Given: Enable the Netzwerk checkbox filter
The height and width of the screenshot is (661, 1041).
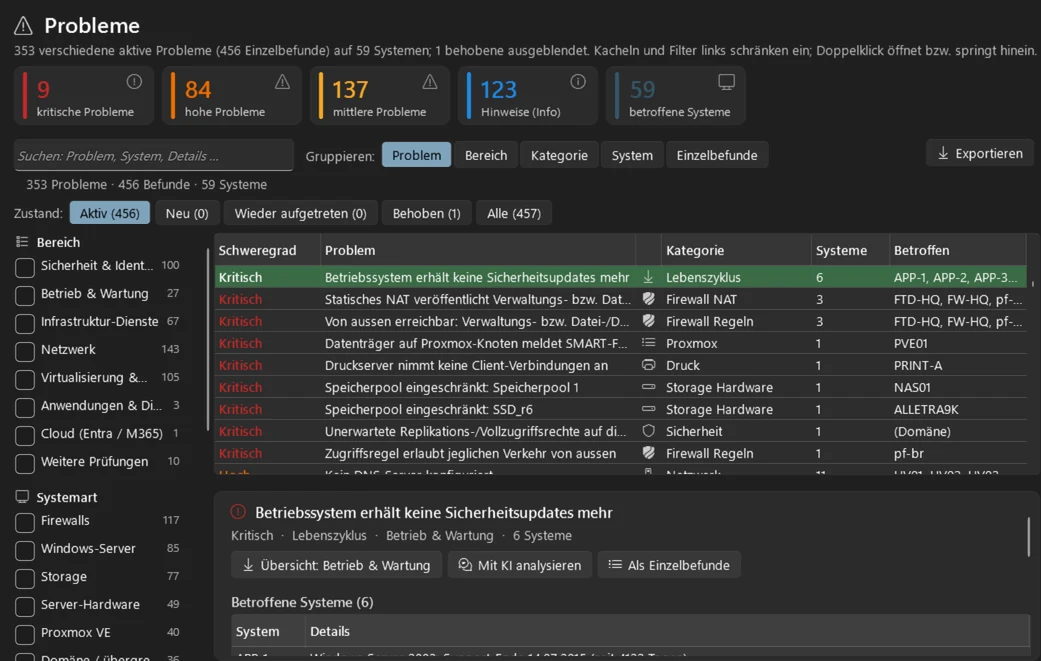Looking at the screenshot, I should [x=25, y=351].
